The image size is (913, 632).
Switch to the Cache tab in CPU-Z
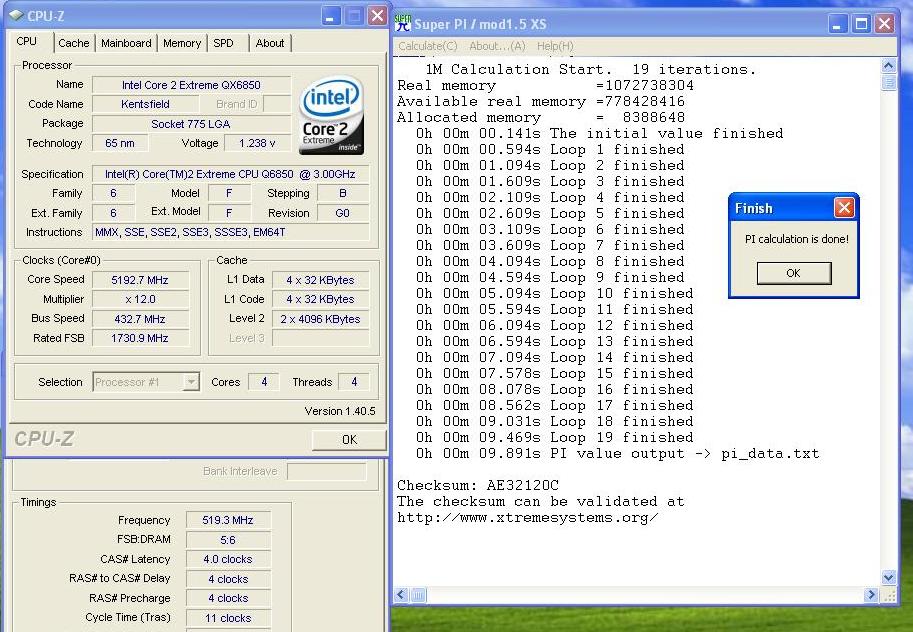(x=73, y=43)
